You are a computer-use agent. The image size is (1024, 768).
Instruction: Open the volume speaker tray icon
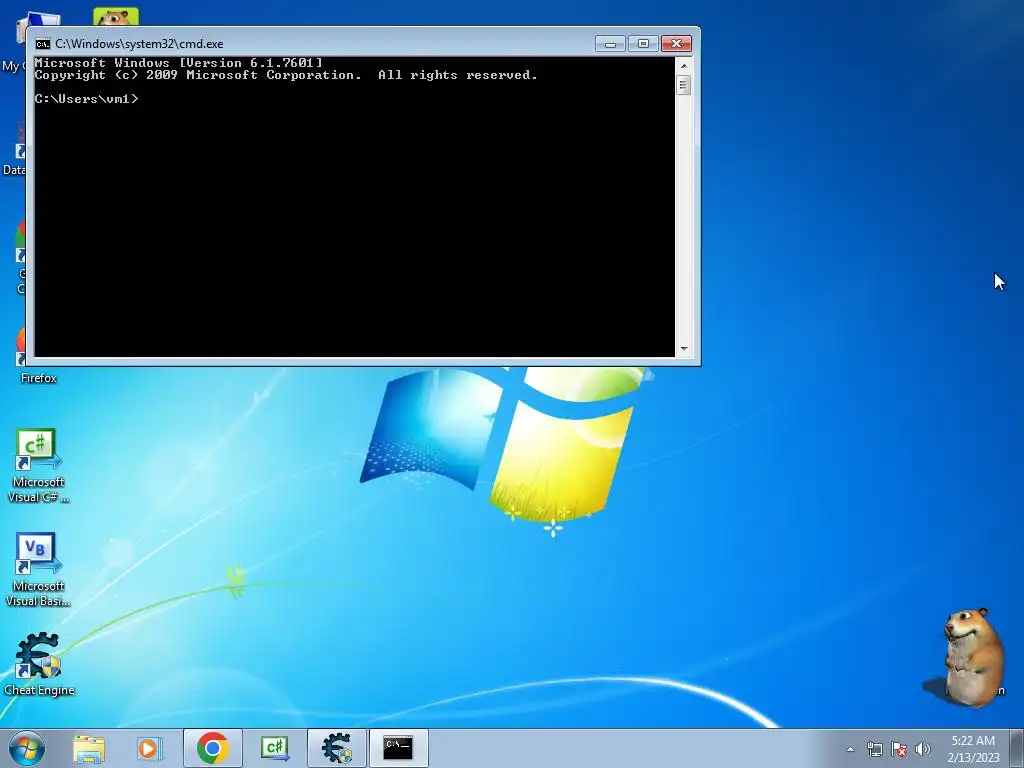pos(923,749)
